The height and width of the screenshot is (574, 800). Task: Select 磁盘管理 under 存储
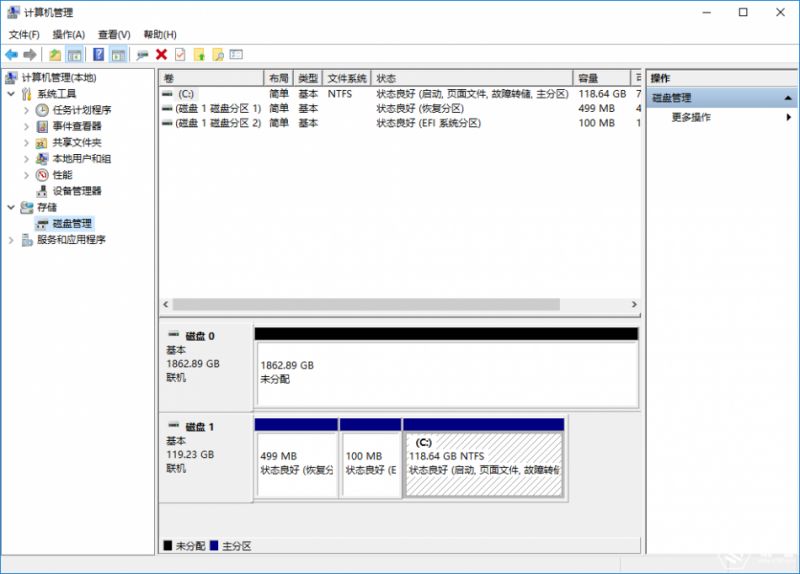pos(71,223)
